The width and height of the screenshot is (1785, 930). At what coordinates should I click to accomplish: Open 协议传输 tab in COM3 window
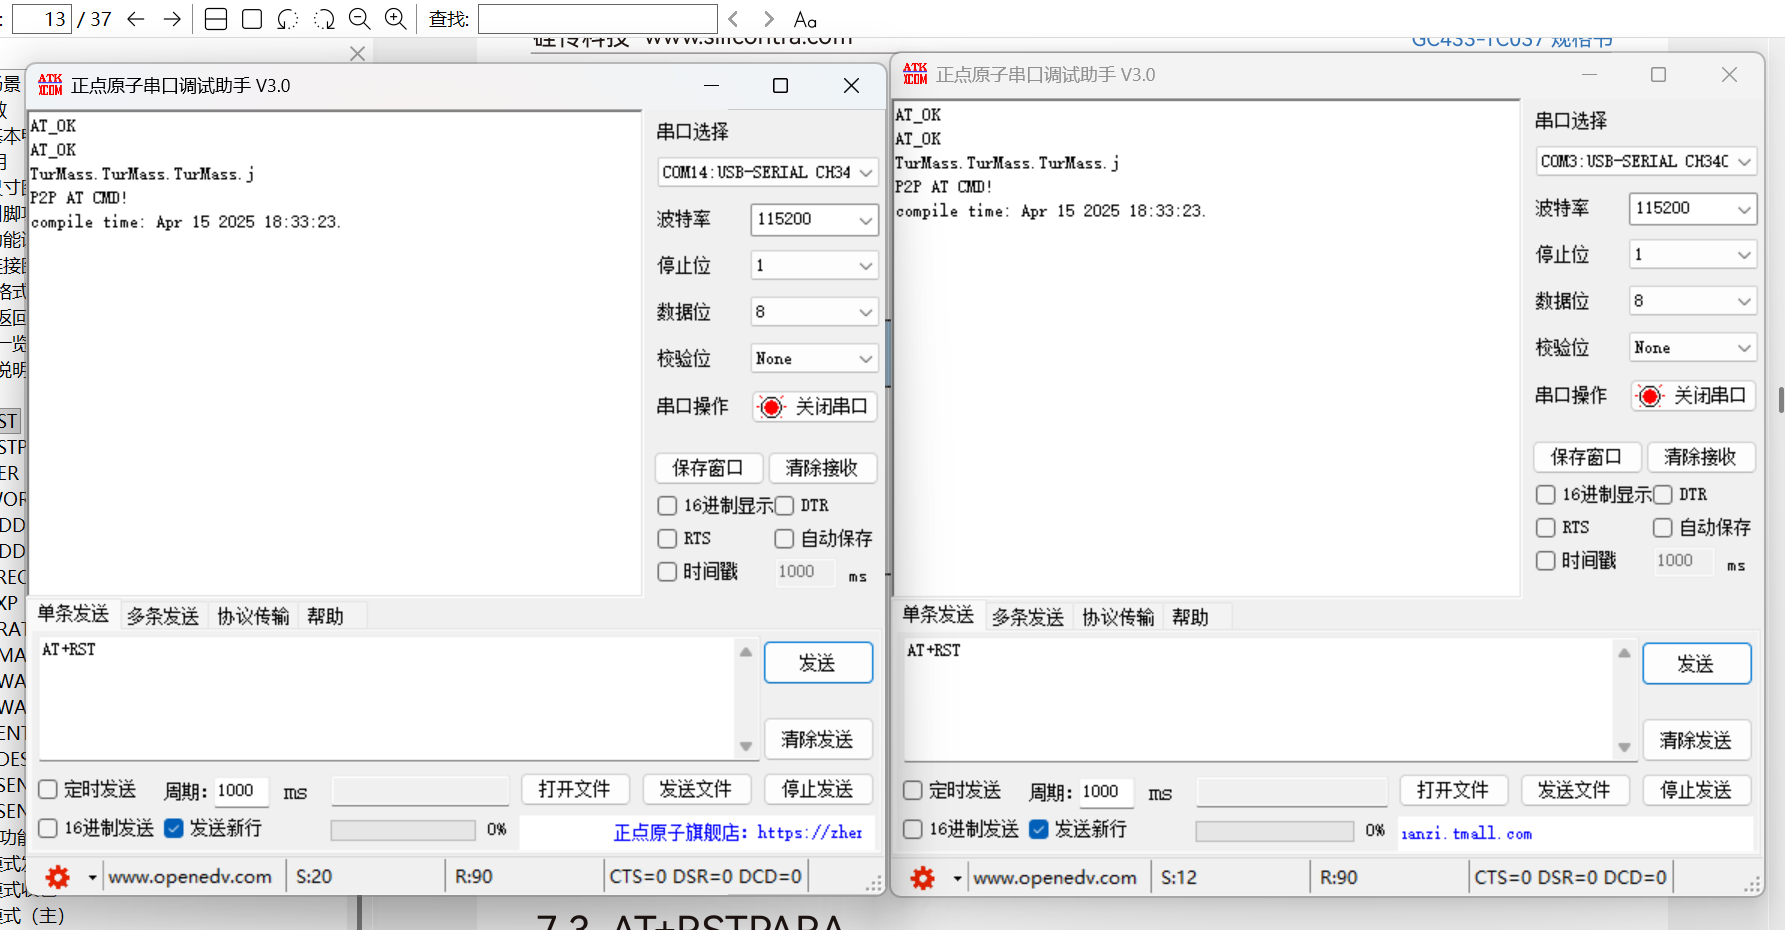pos(1118,617)
